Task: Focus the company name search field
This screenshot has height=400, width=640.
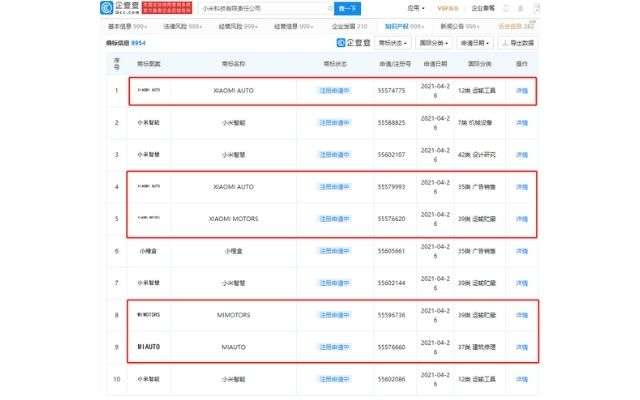Action: point(265,8)
